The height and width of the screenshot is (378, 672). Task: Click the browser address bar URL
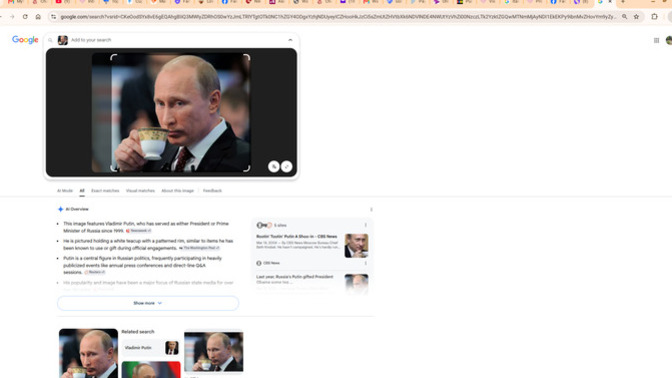click(x=338, y=17)
